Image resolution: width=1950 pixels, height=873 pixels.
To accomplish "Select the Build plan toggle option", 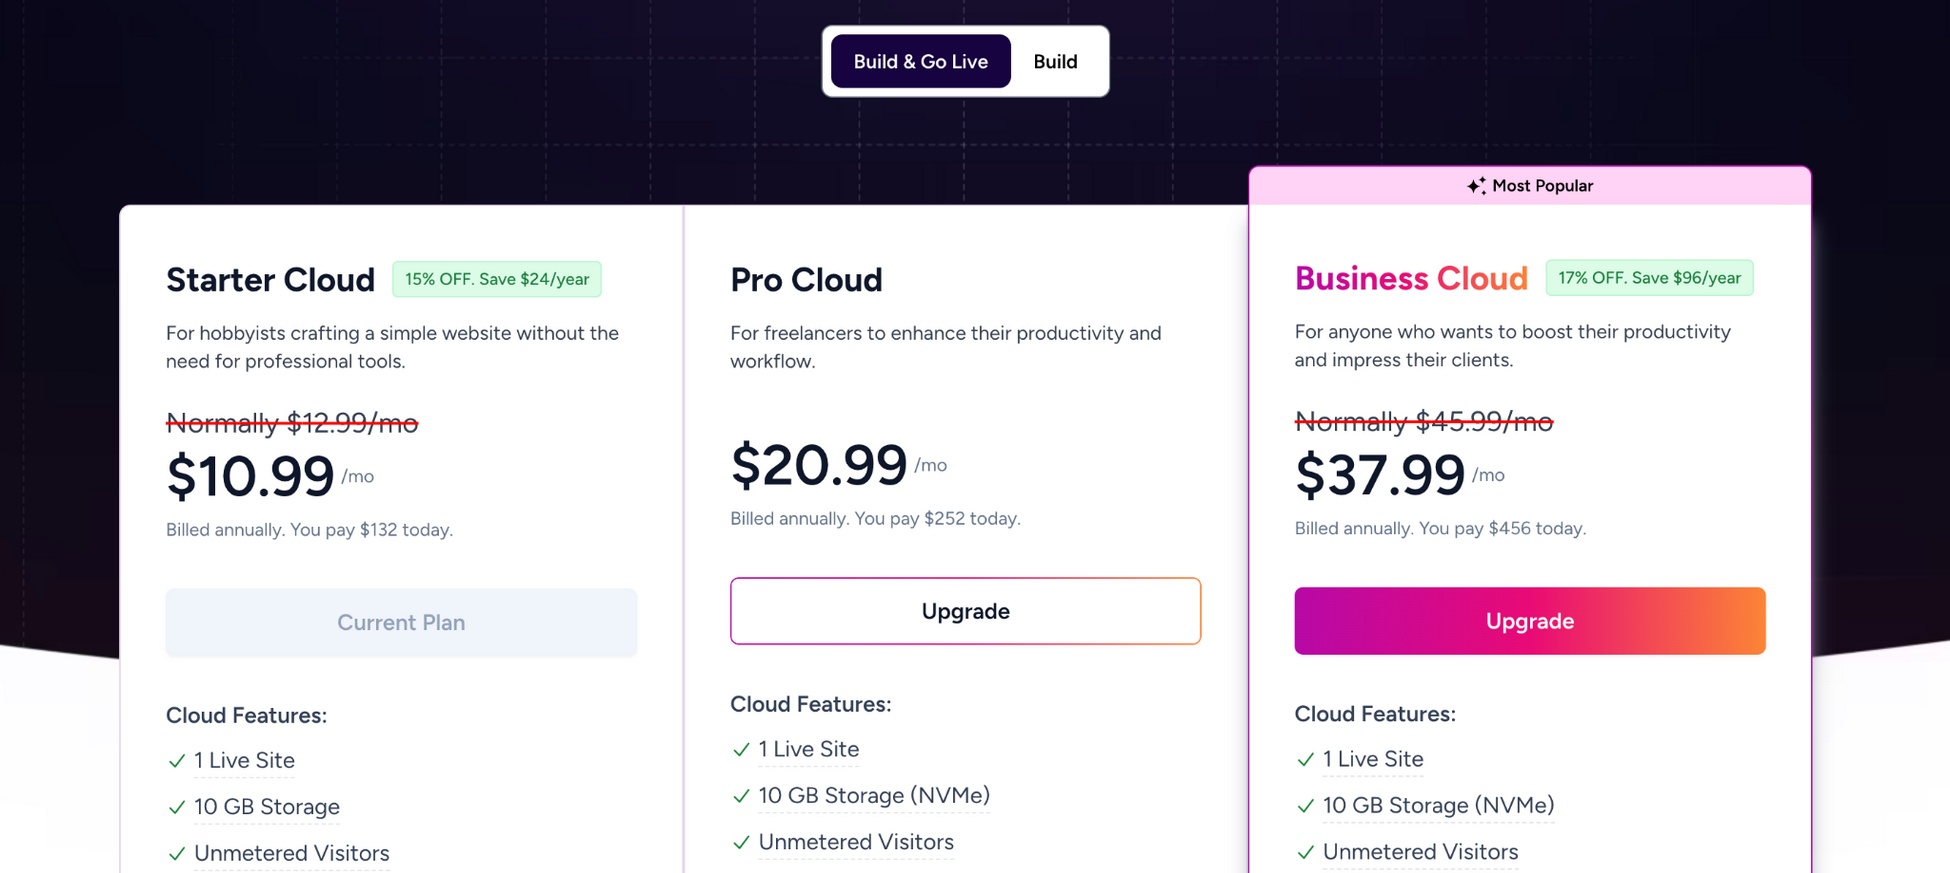I will click(x=1055, y=61).
